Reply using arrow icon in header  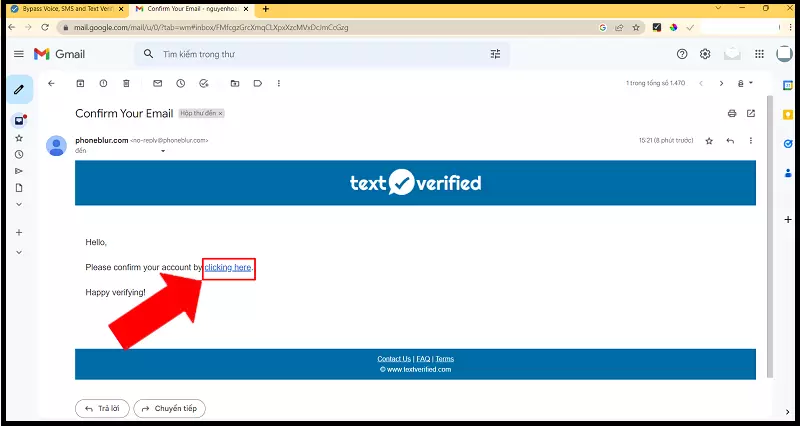tap(730, 141)
